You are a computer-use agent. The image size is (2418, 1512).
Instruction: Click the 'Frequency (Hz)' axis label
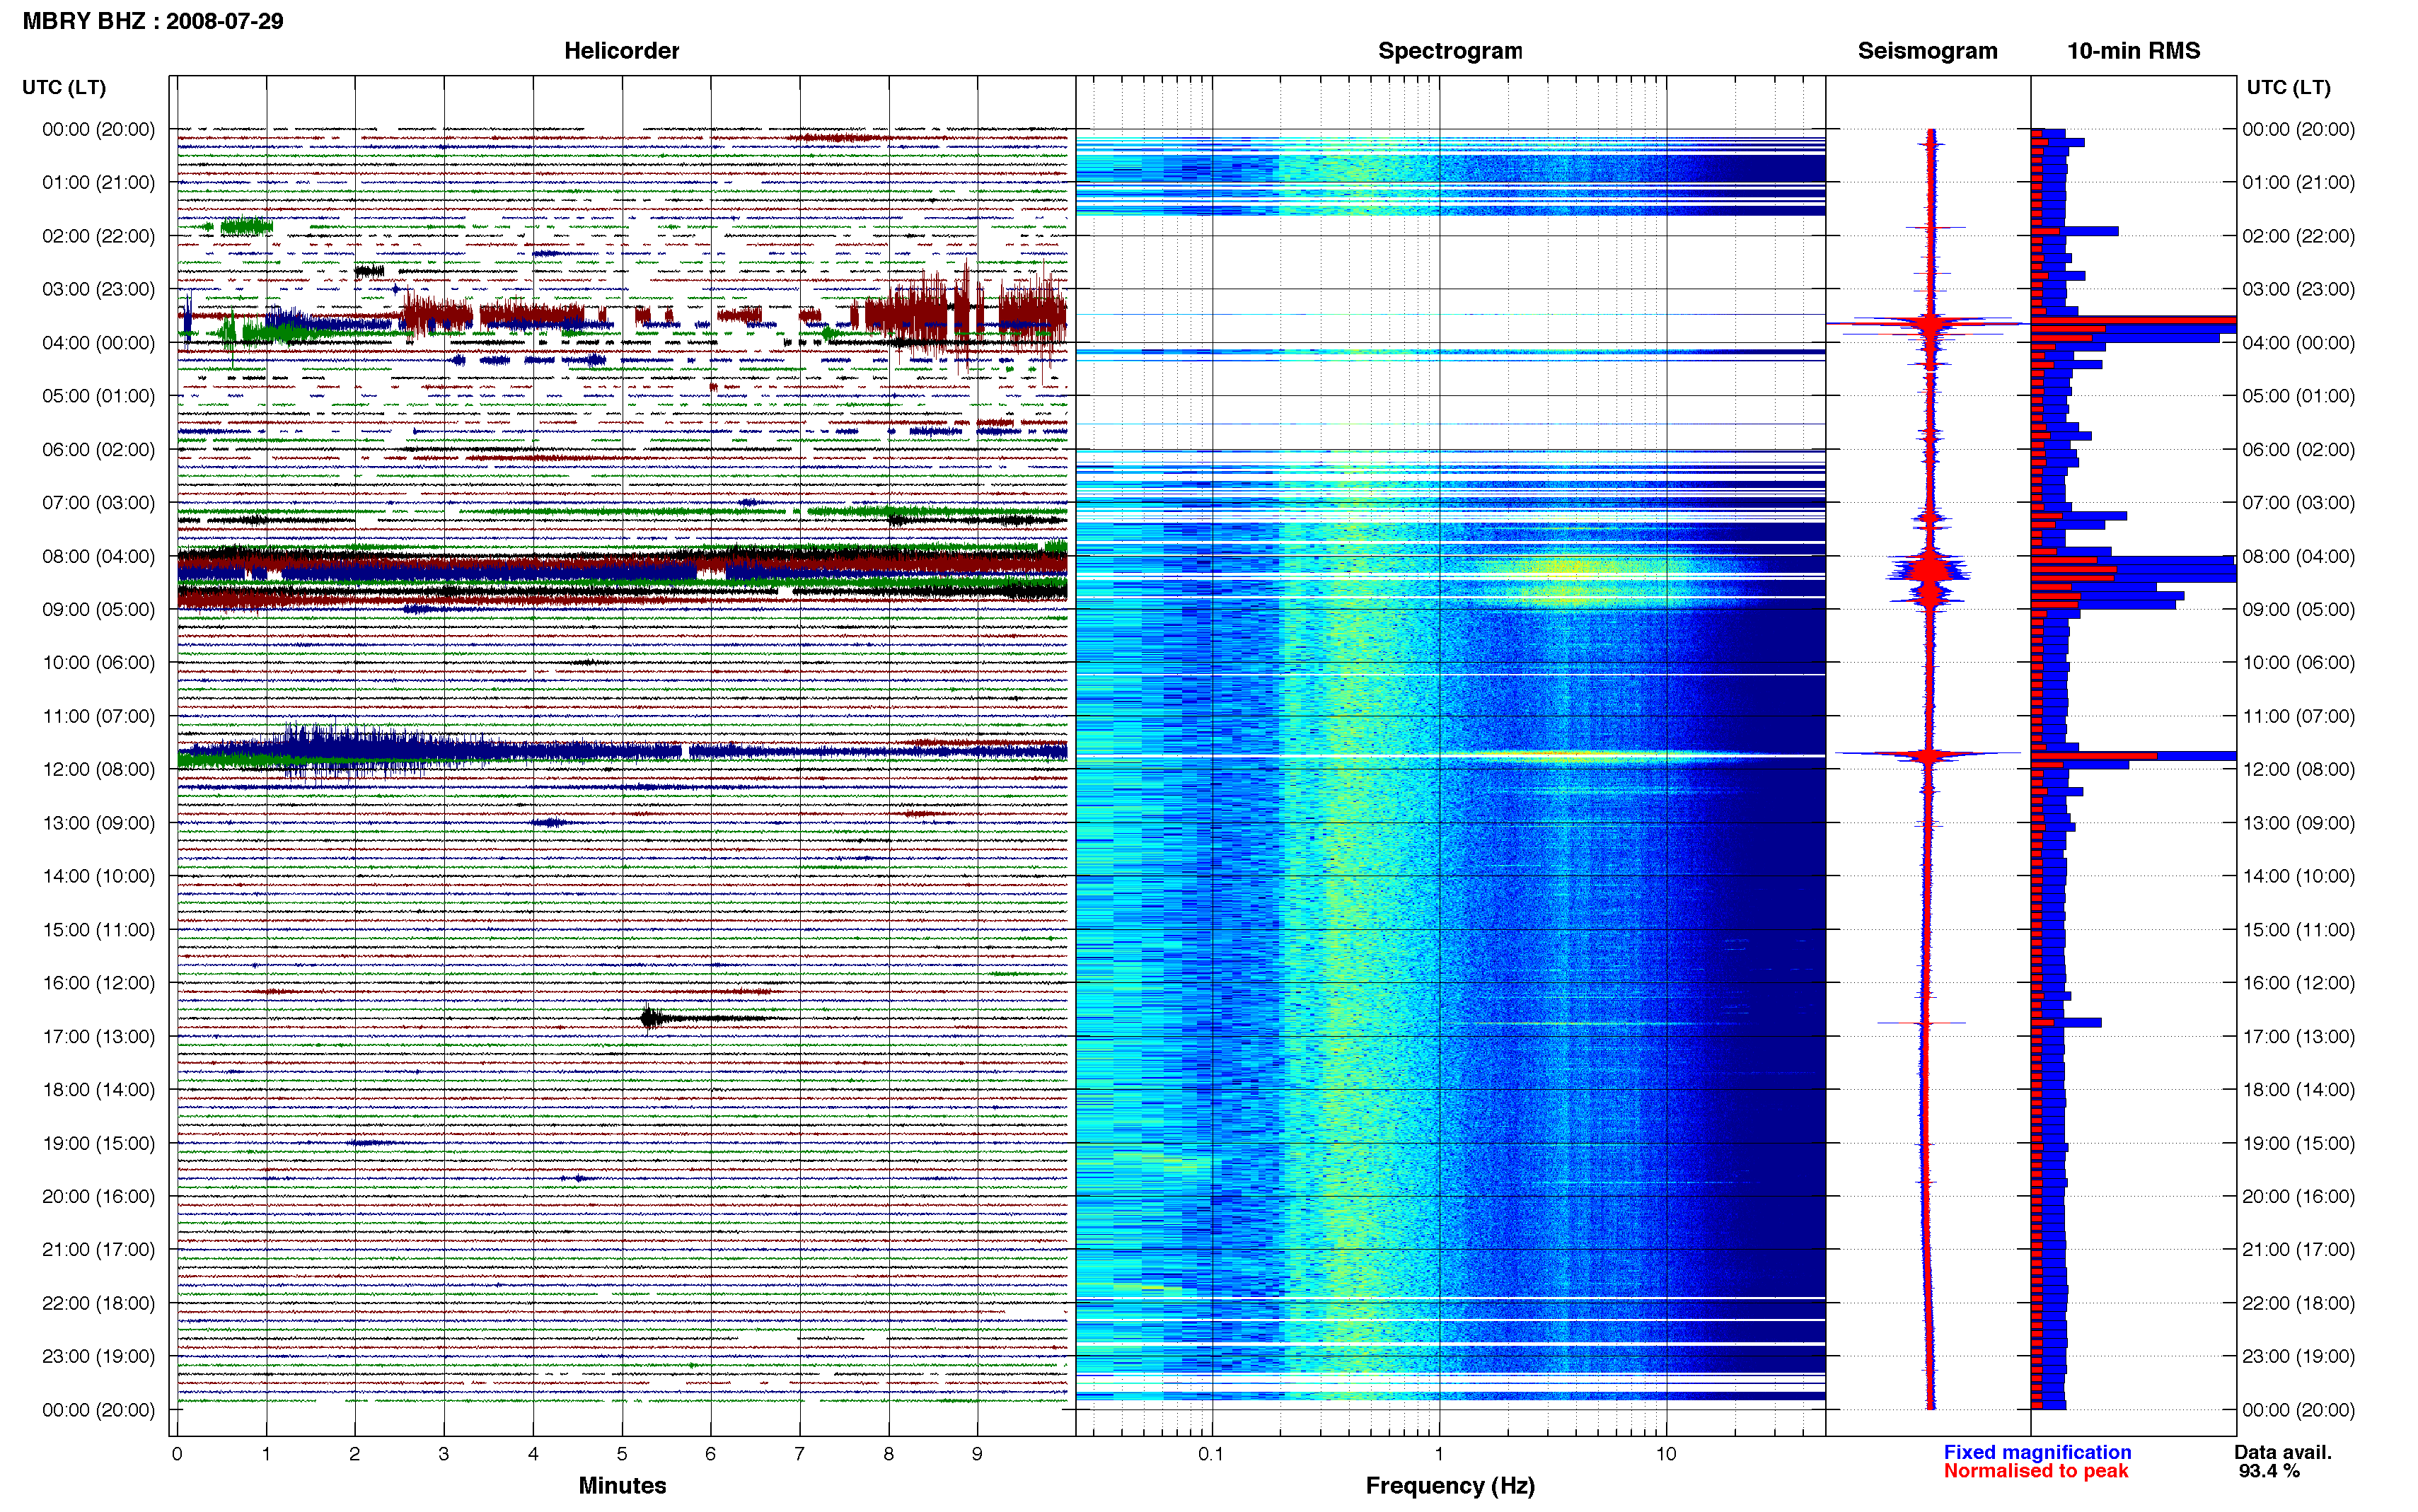pyautogui.click(x=1450, y=1486)
